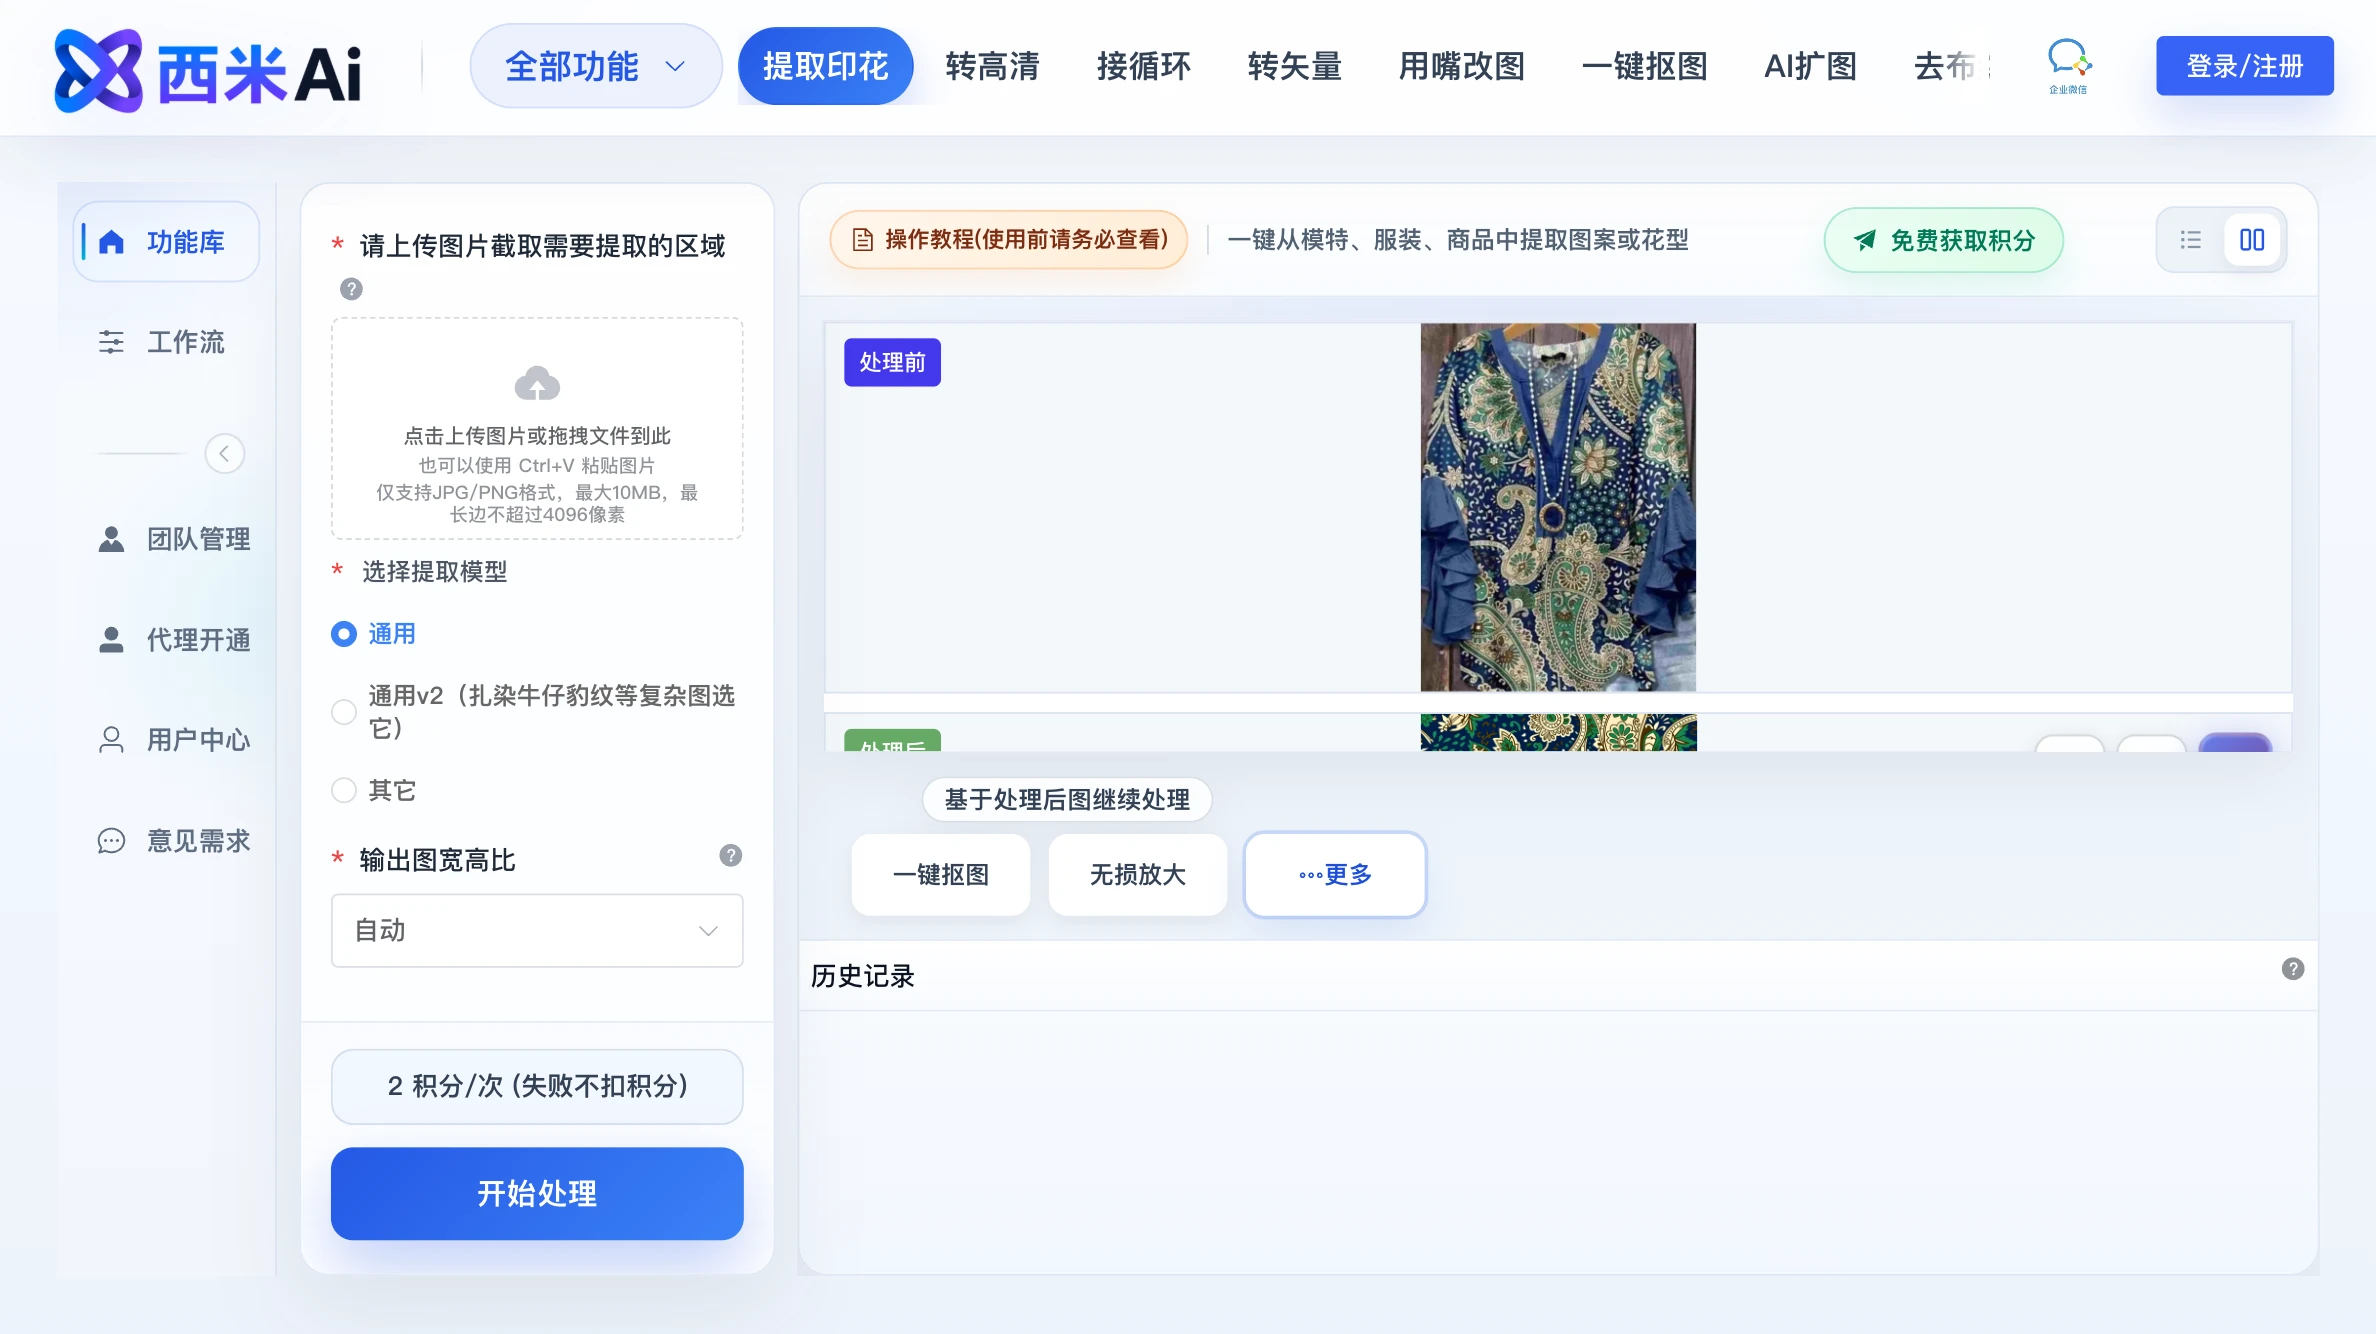Click 基于处理后图继续处理 label
Screen dimensions: 2376x1334
pyautogui.click(x=1067, y=800)
